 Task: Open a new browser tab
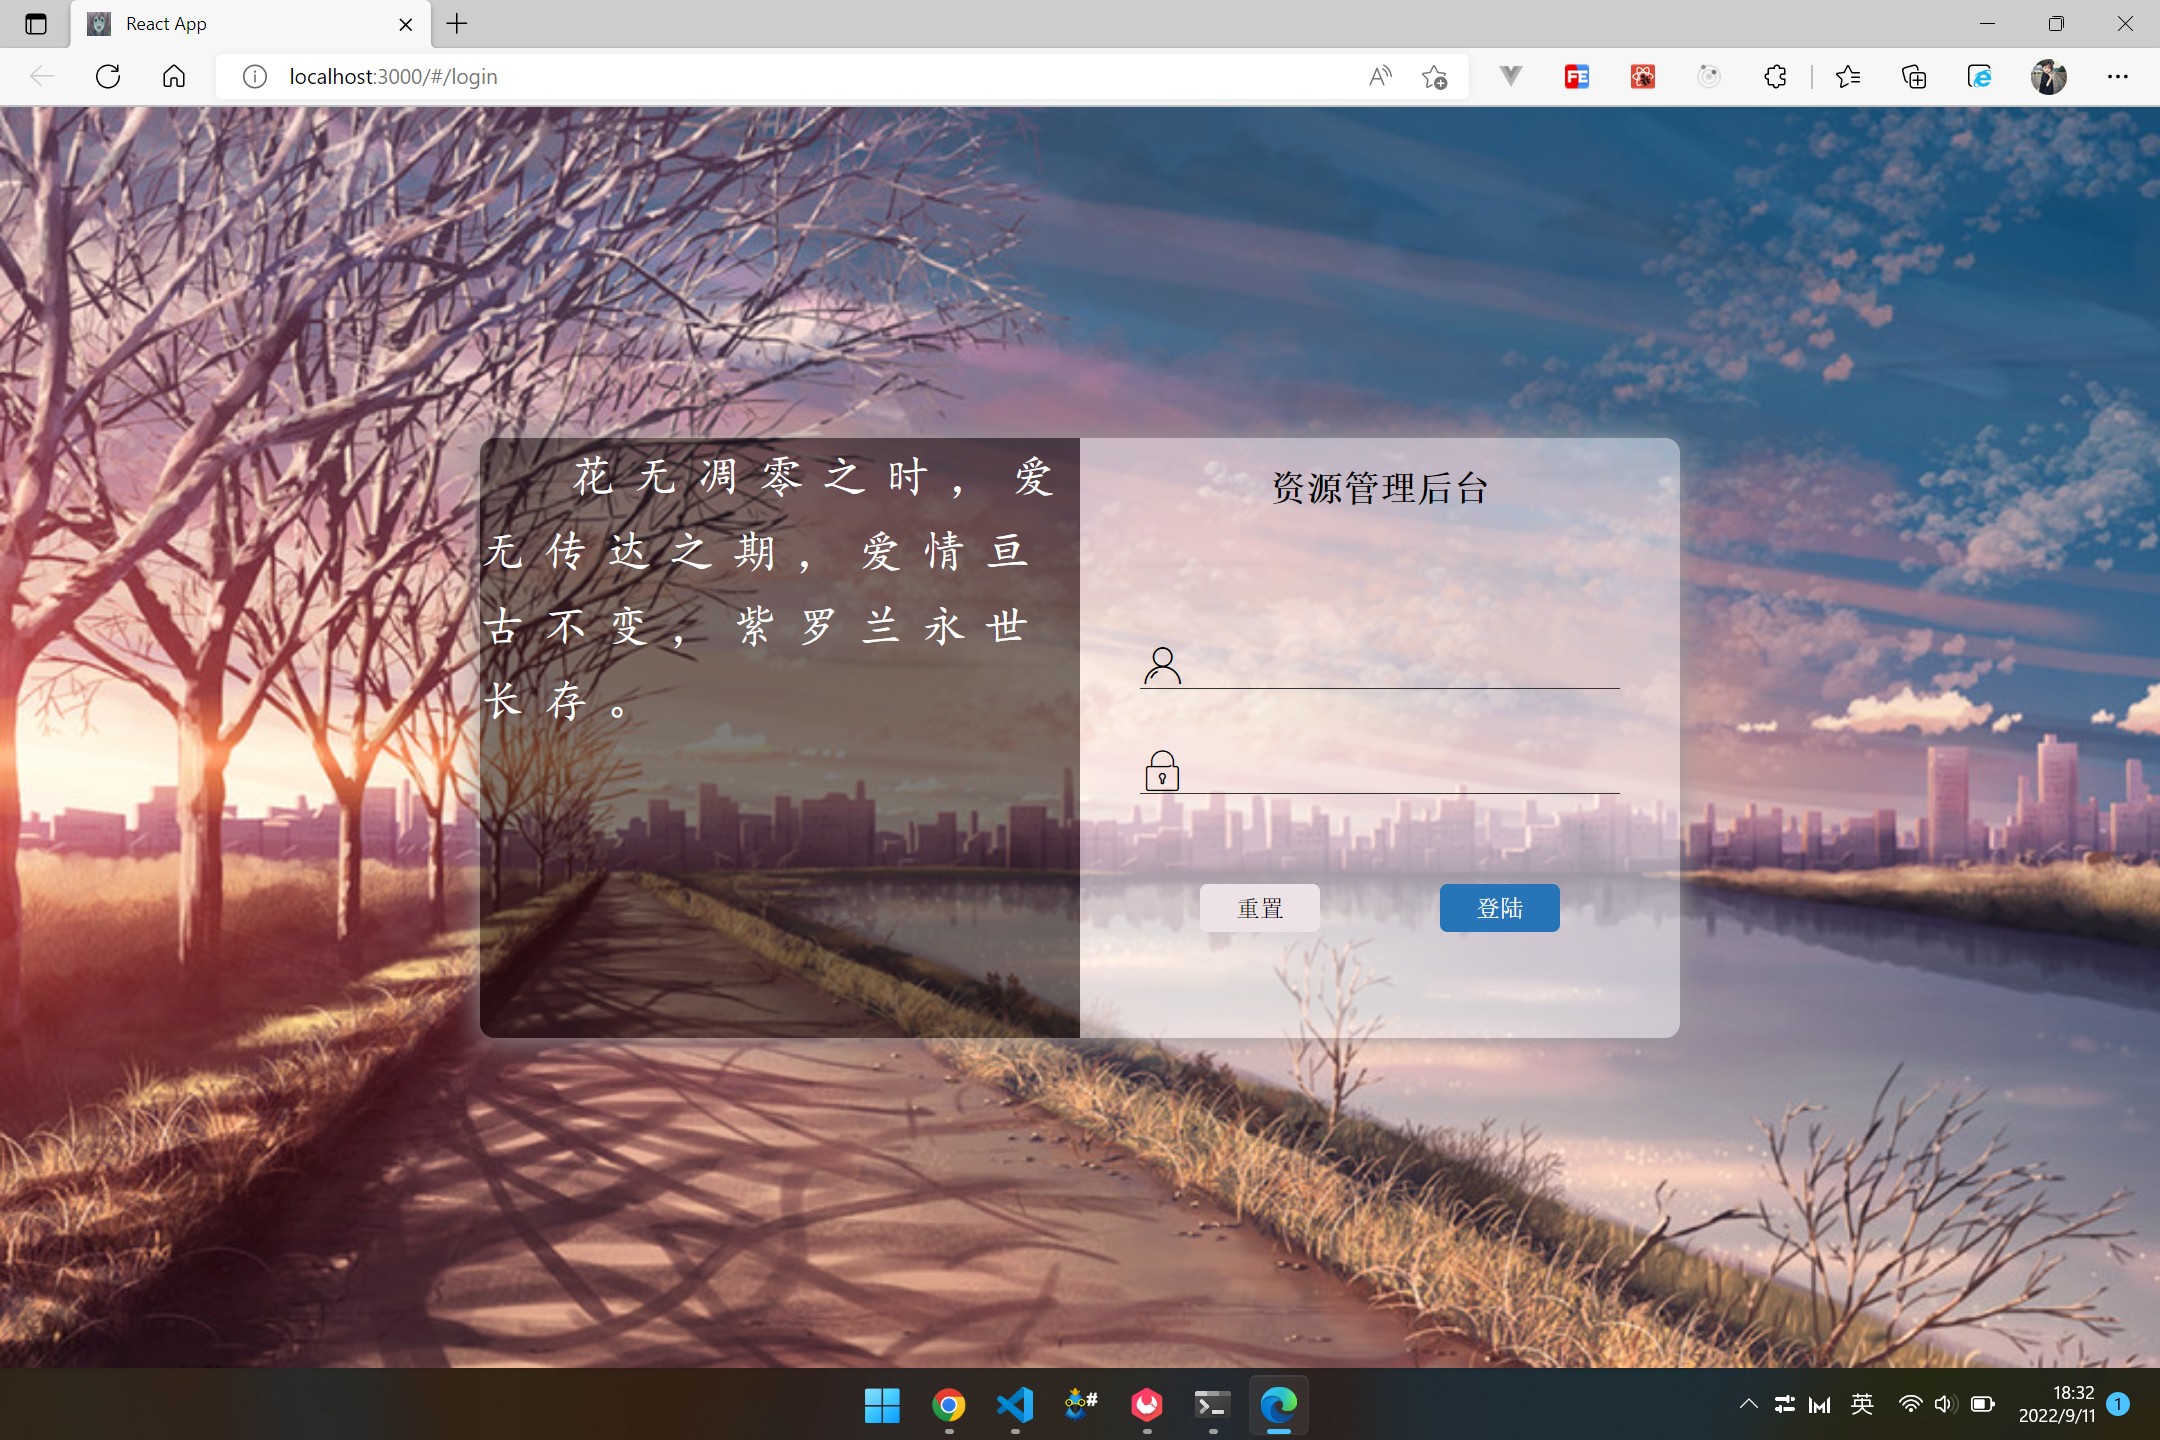coord(457,24)
